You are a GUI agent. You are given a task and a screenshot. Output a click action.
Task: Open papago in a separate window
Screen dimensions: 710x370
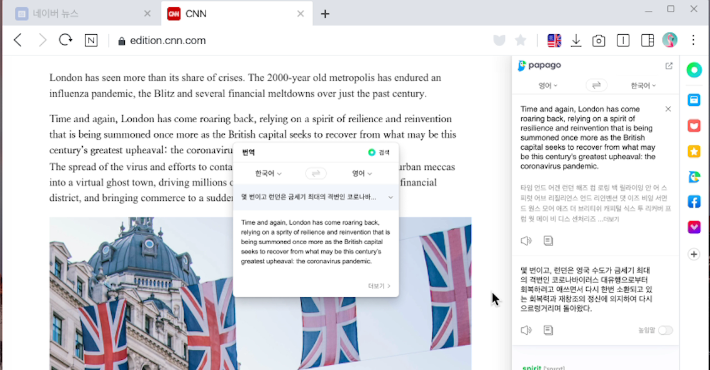pyautogui.click(x=669, y=66)
